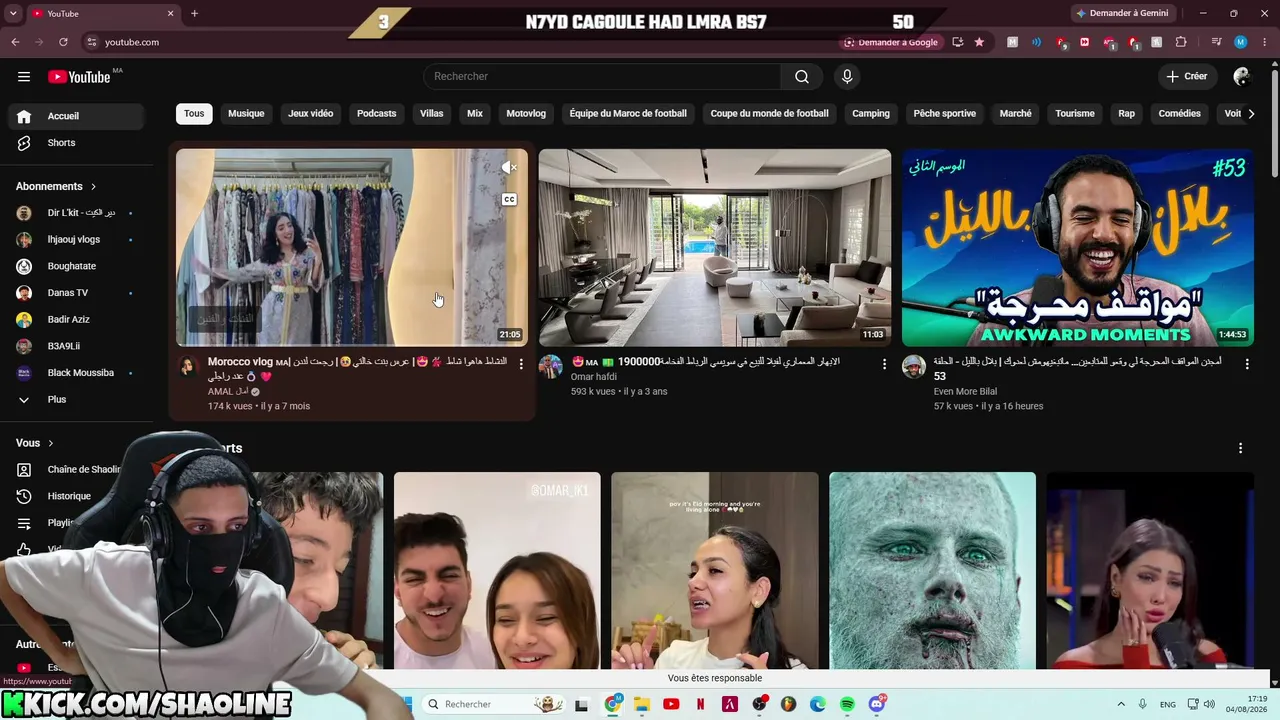The width and height of the screenshot is (1280, 720).
Task: Show hidden system tray icons
Action: pyautogui.click(x=1121, y=704)
